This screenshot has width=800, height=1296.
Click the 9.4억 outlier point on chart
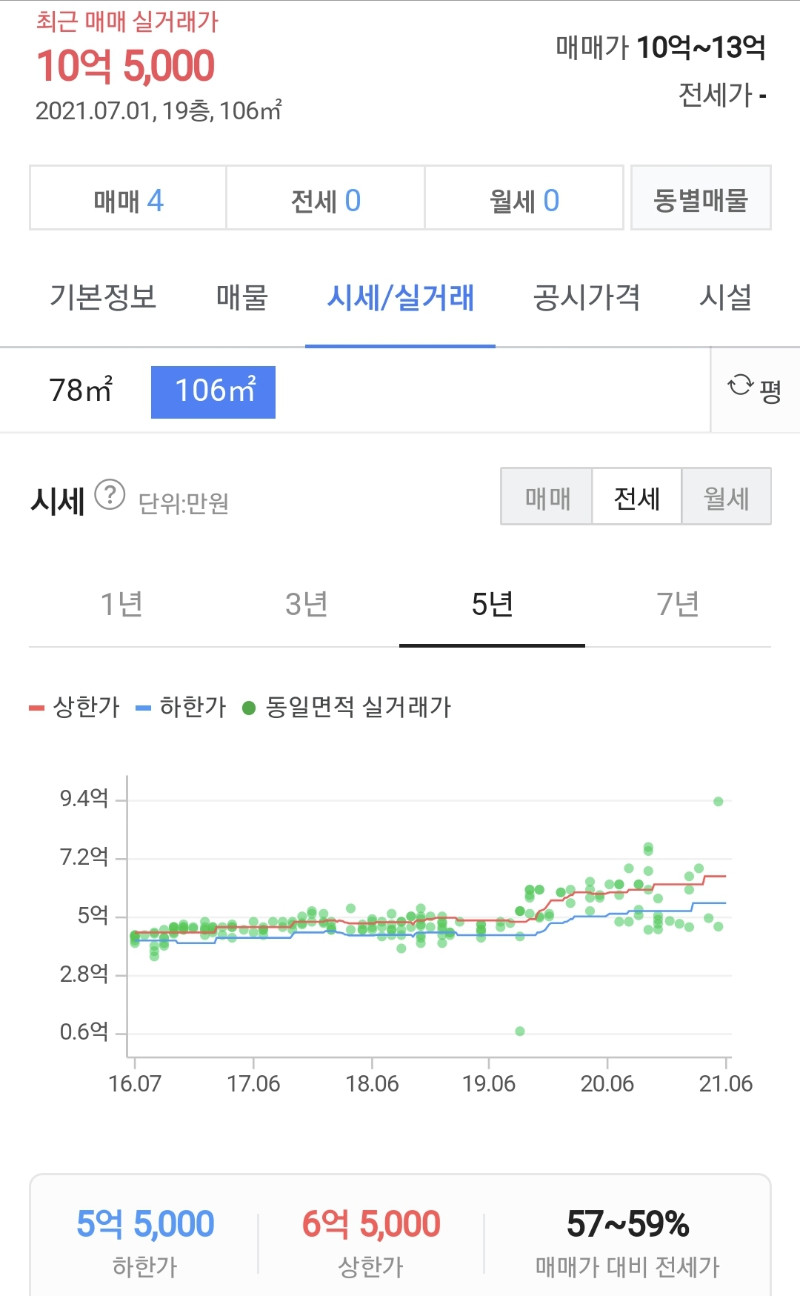(x=718, y=801)
